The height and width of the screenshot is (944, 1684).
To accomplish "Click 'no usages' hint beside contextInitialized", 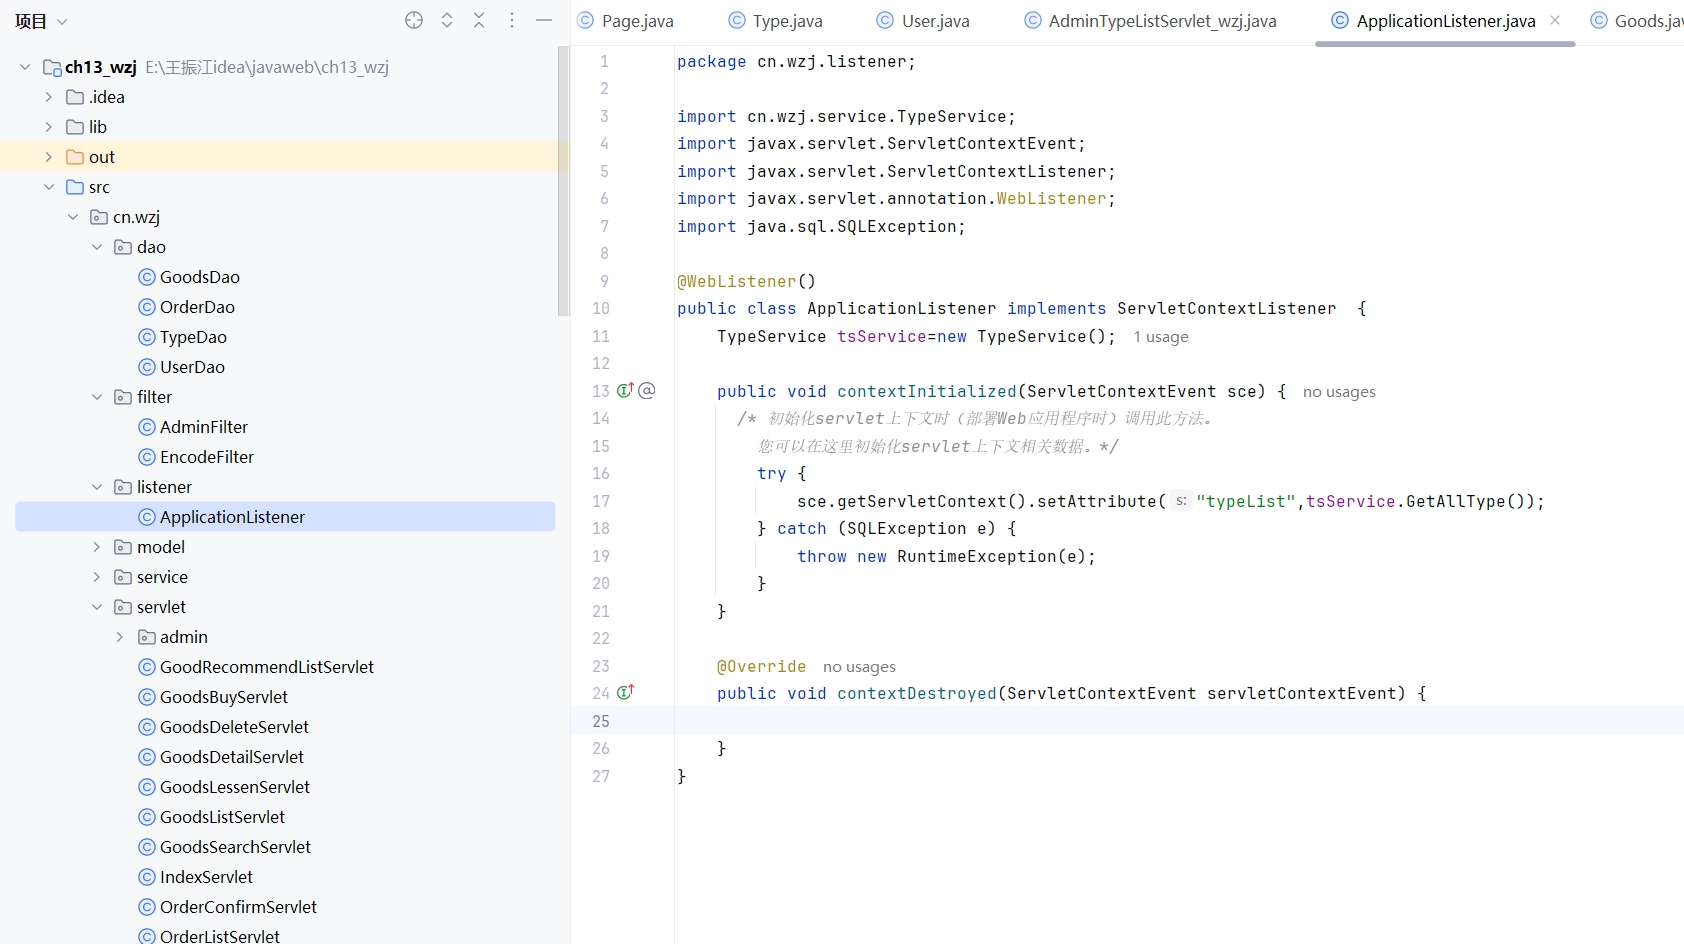I will pyautogui.click(x=1339, y=392).
